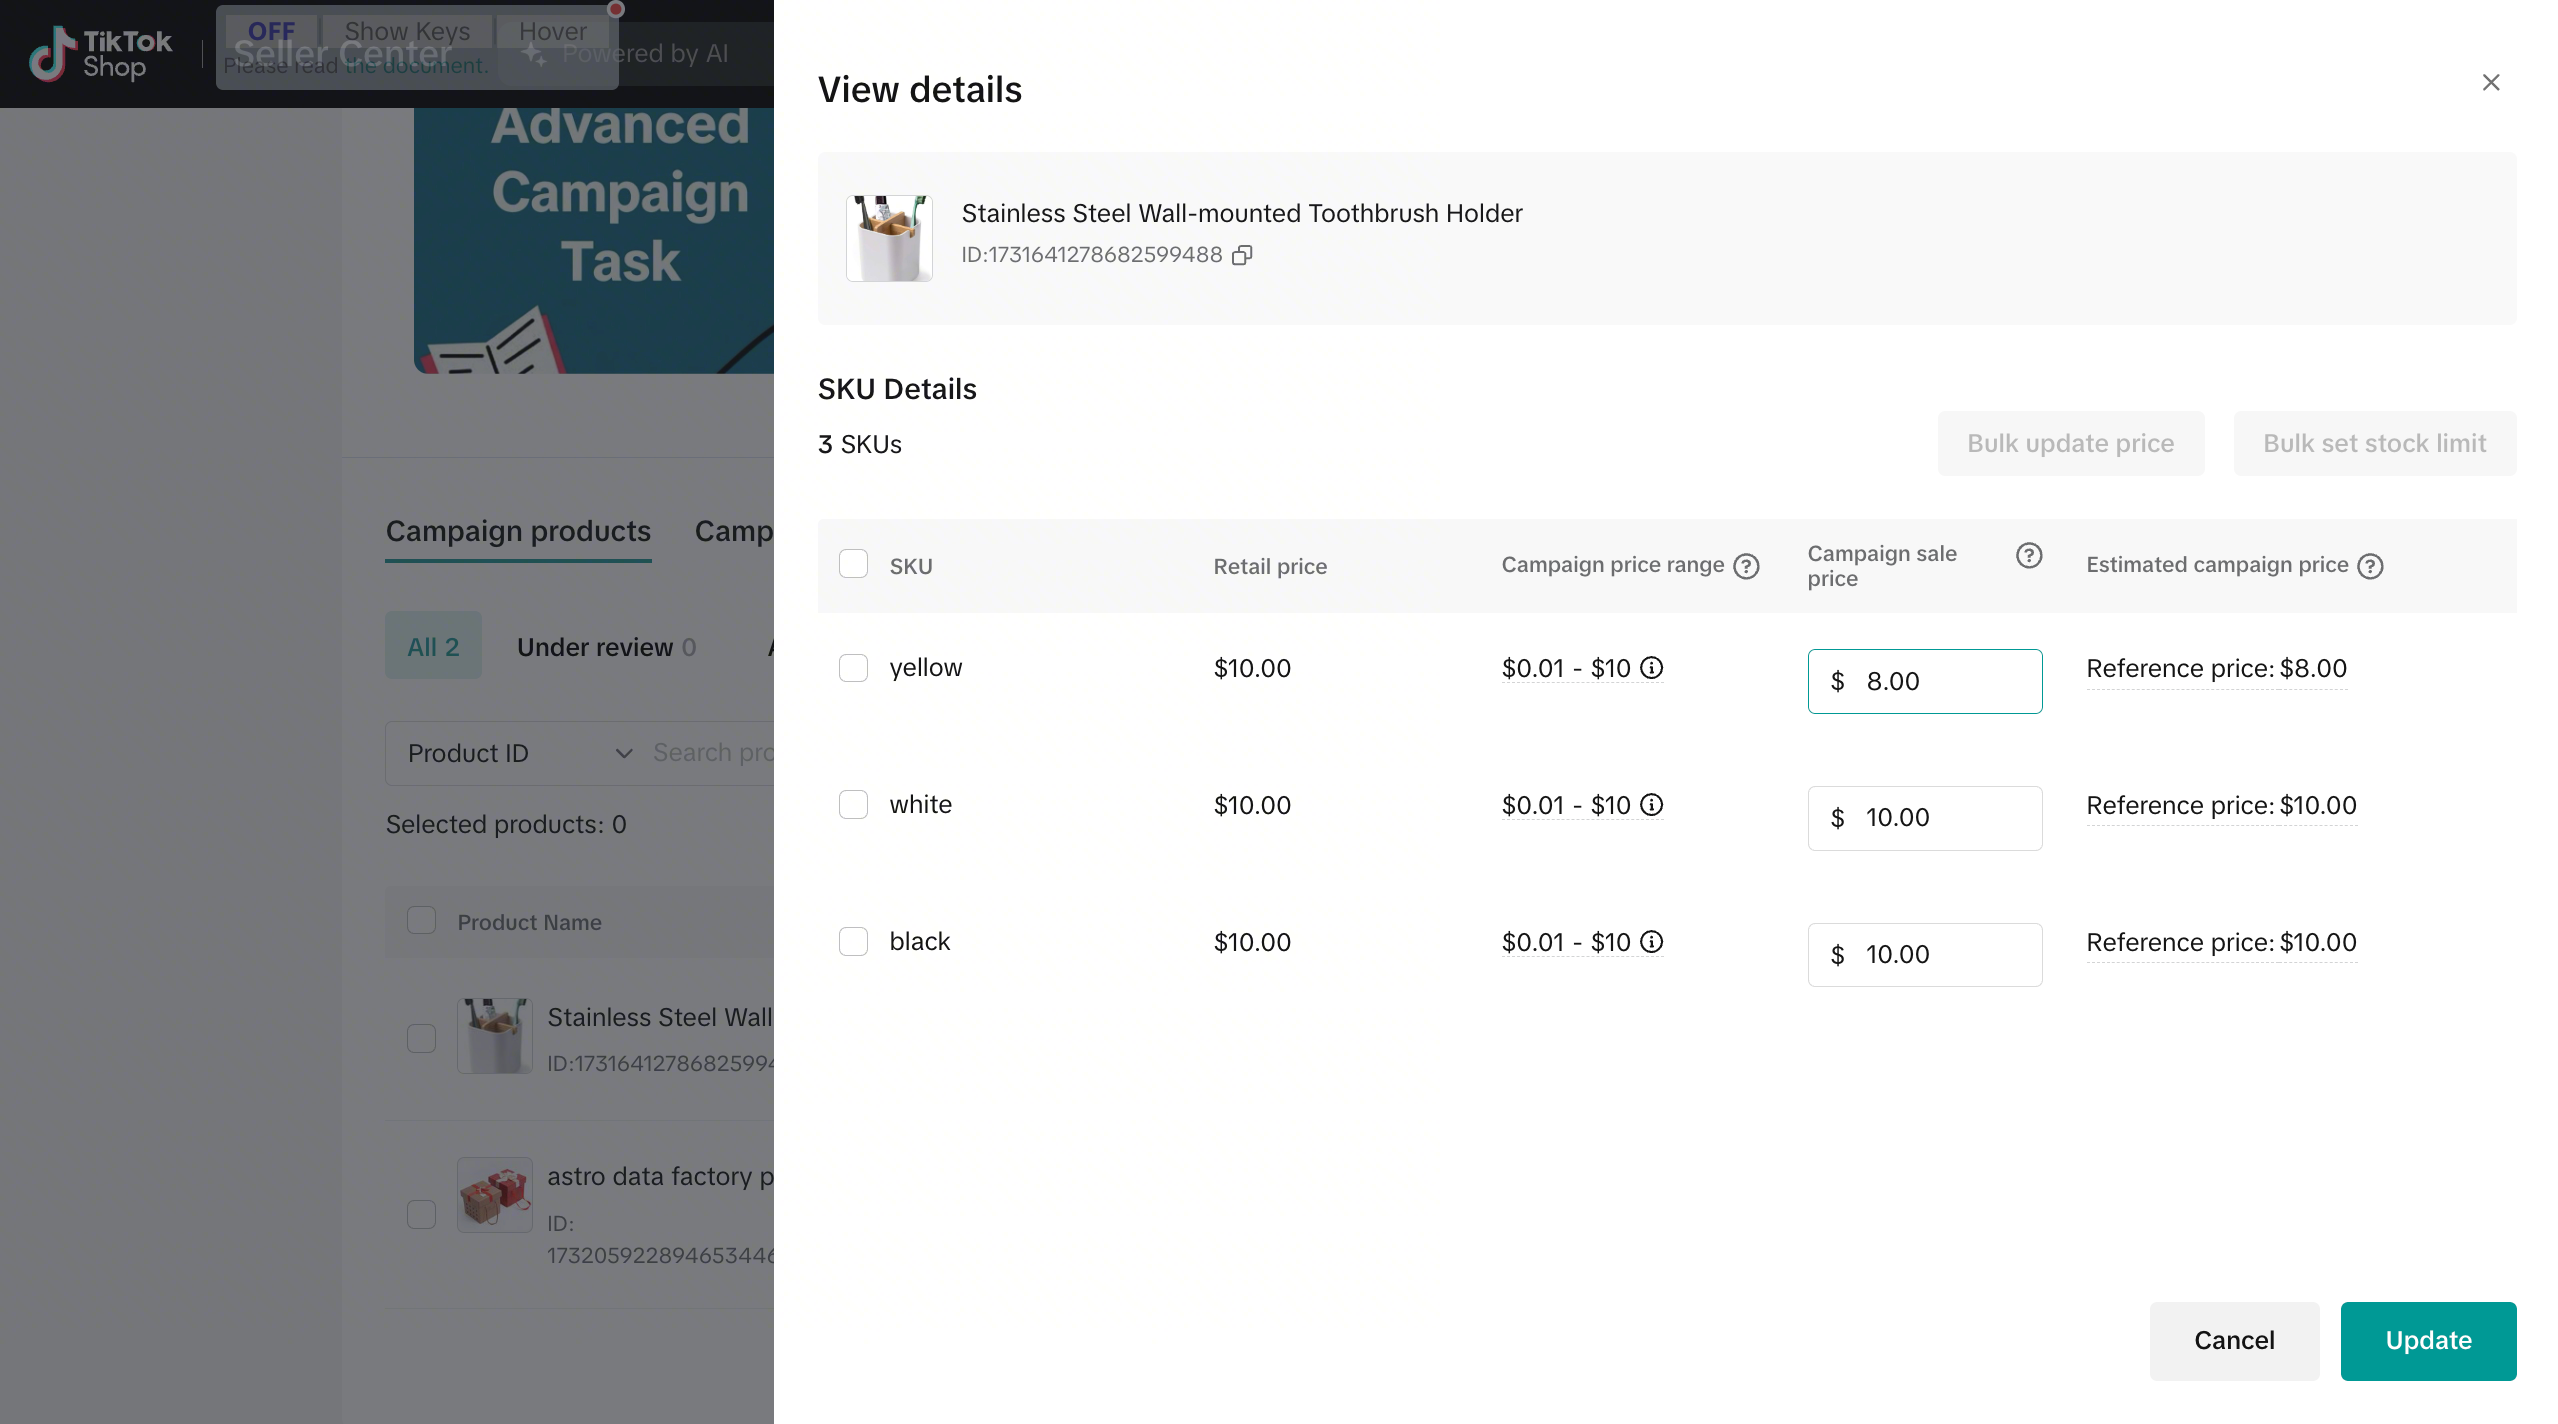Select the All 2 filter tab
This screenshot has height=1424, width=2558.
[433, 647]
